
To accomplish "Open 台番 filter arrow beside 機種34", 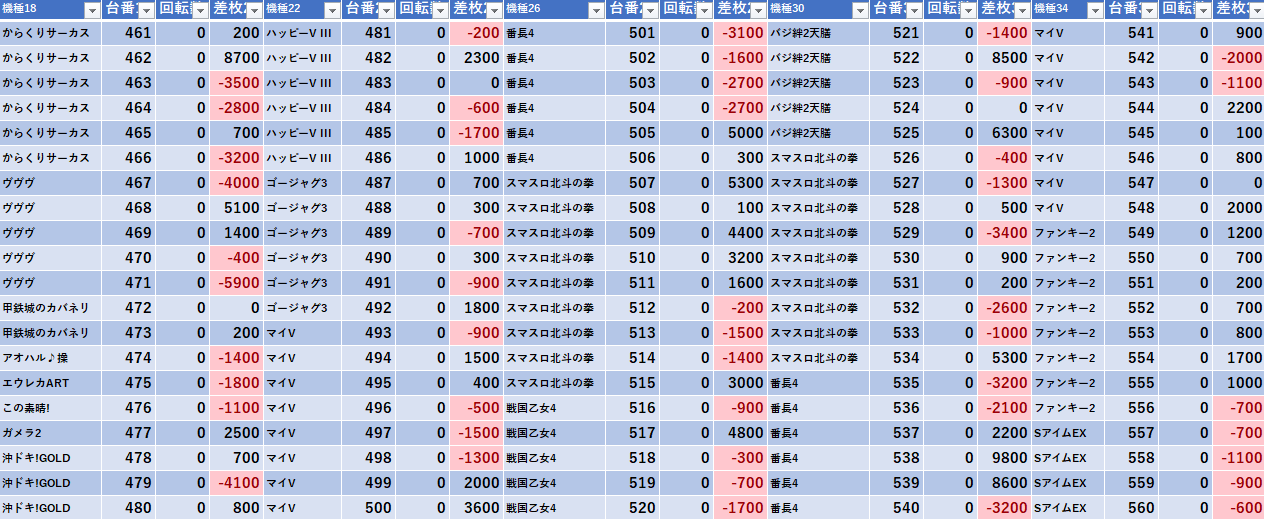I will (1149, 10).
